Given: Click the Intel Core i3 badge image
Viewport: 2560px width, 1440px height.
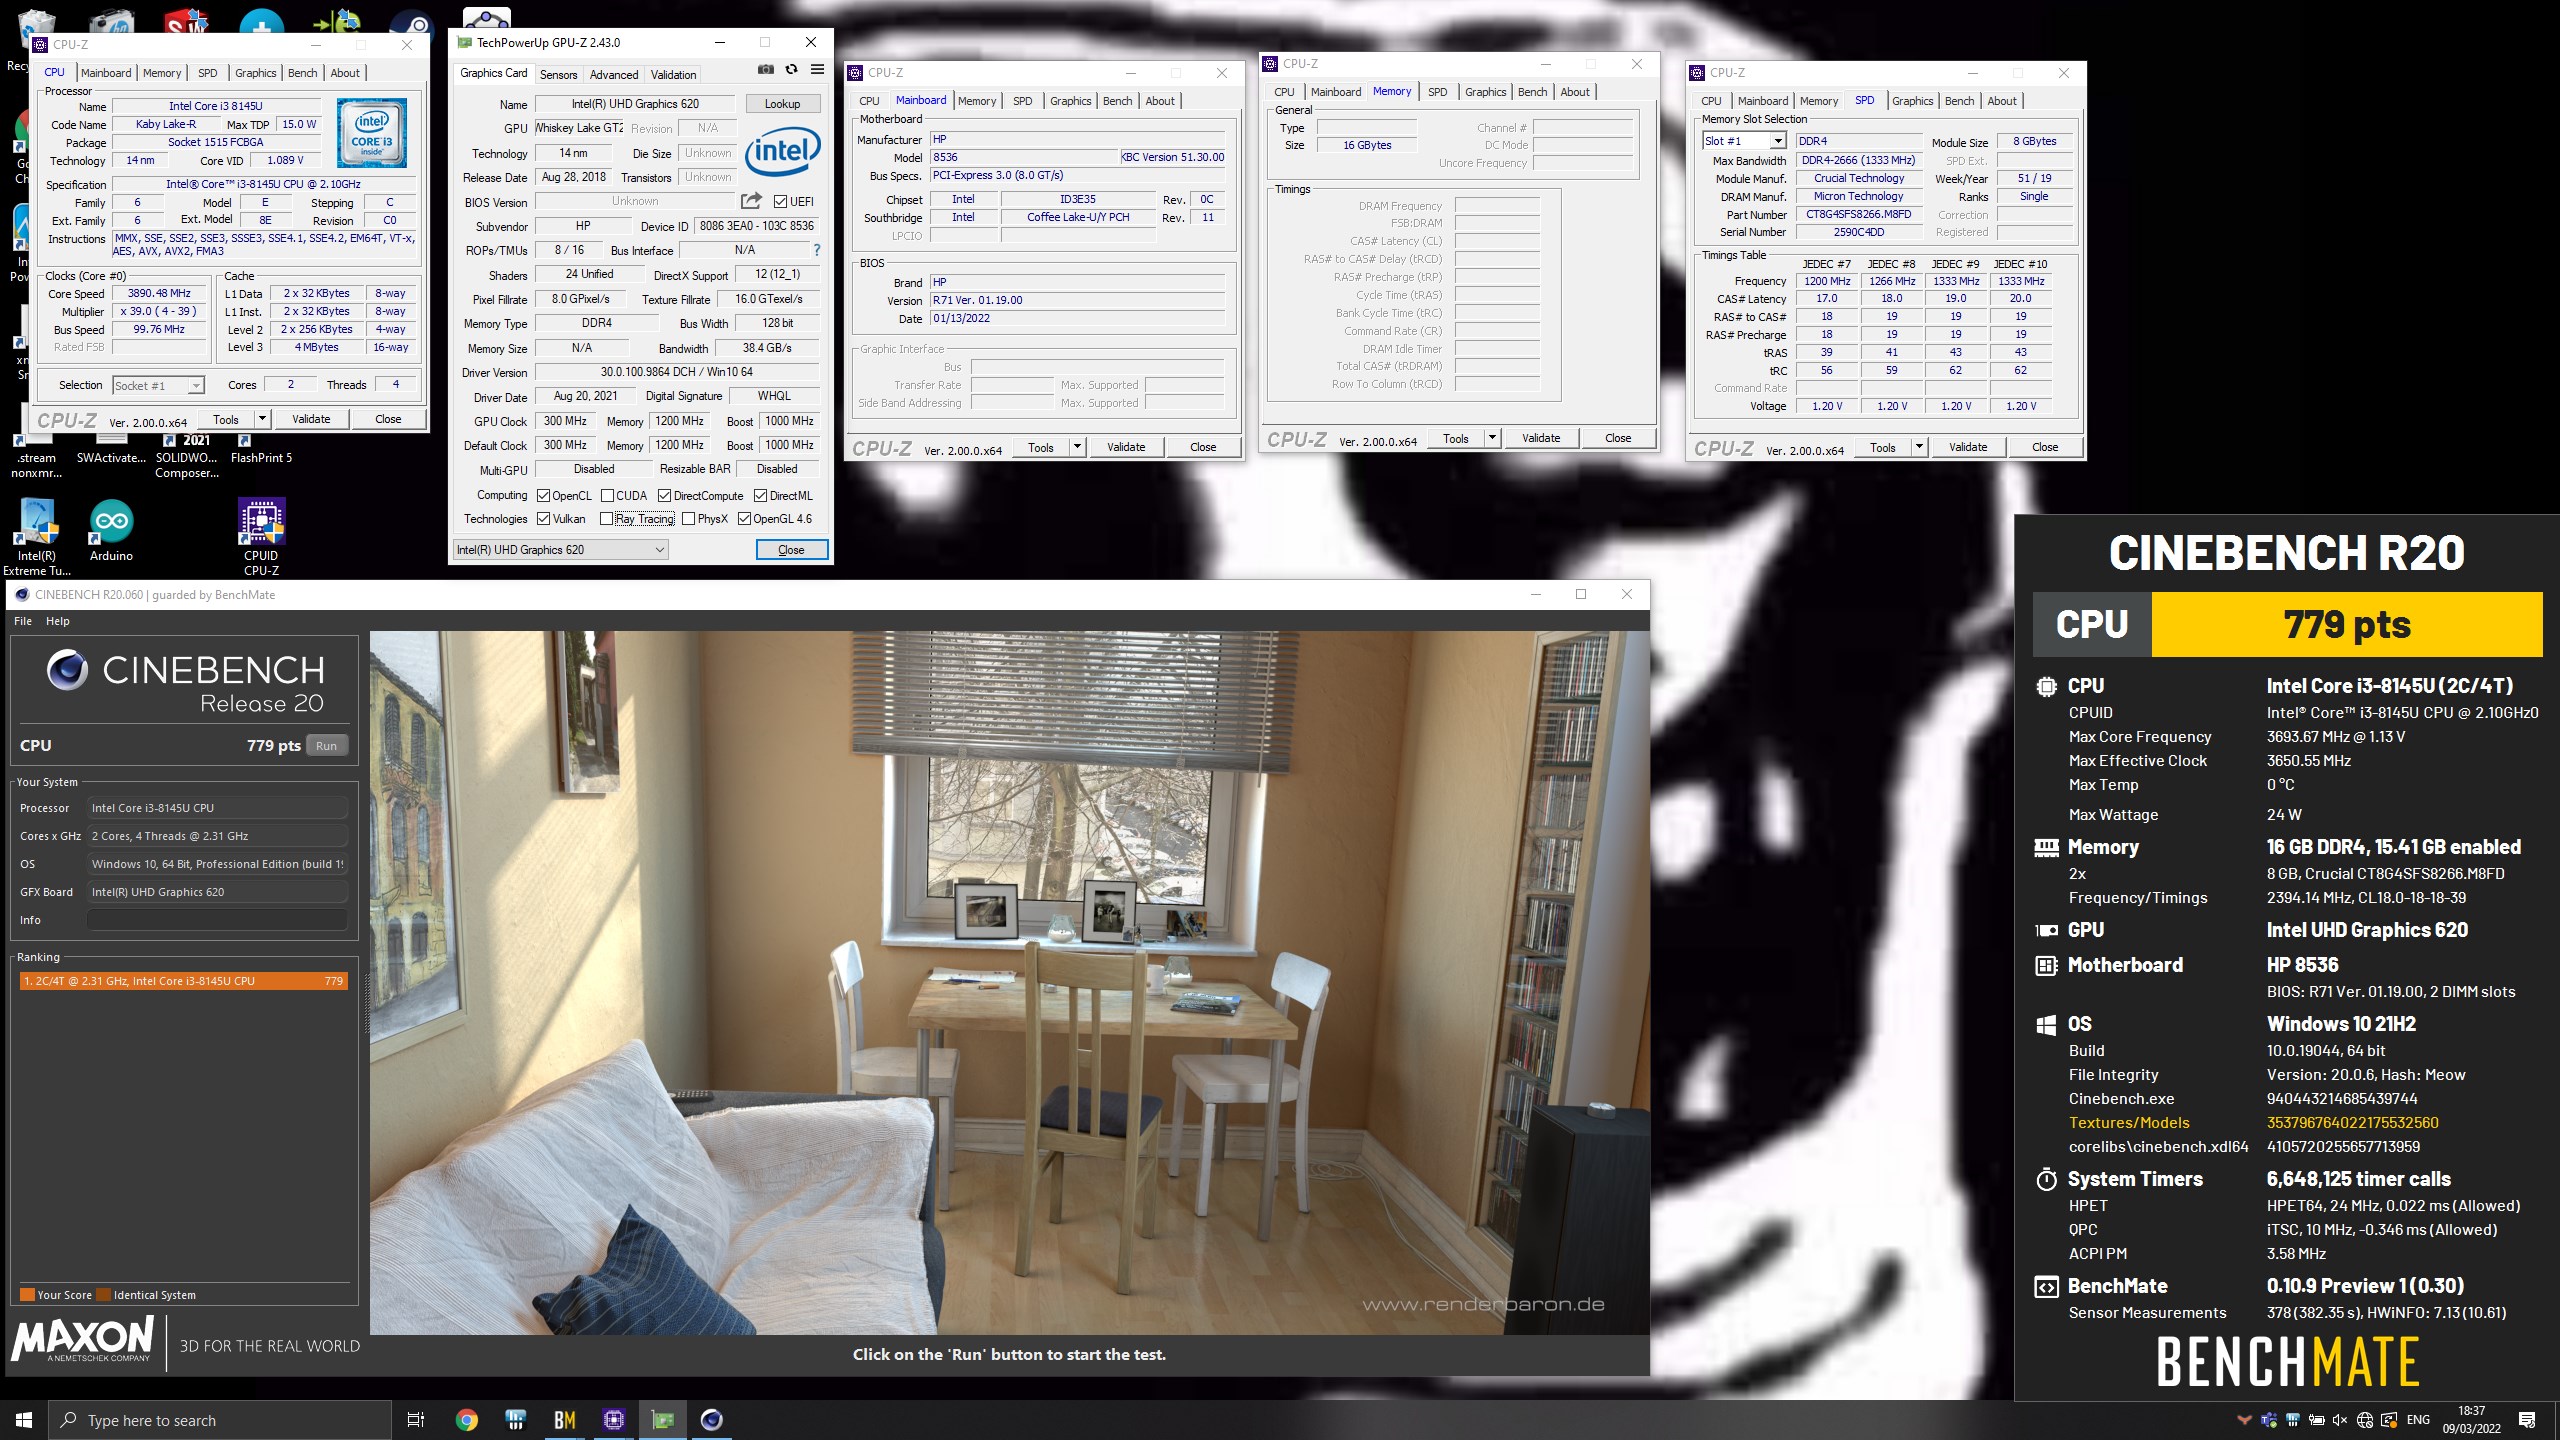Looking at the screenshot, I should click(372, 132).
